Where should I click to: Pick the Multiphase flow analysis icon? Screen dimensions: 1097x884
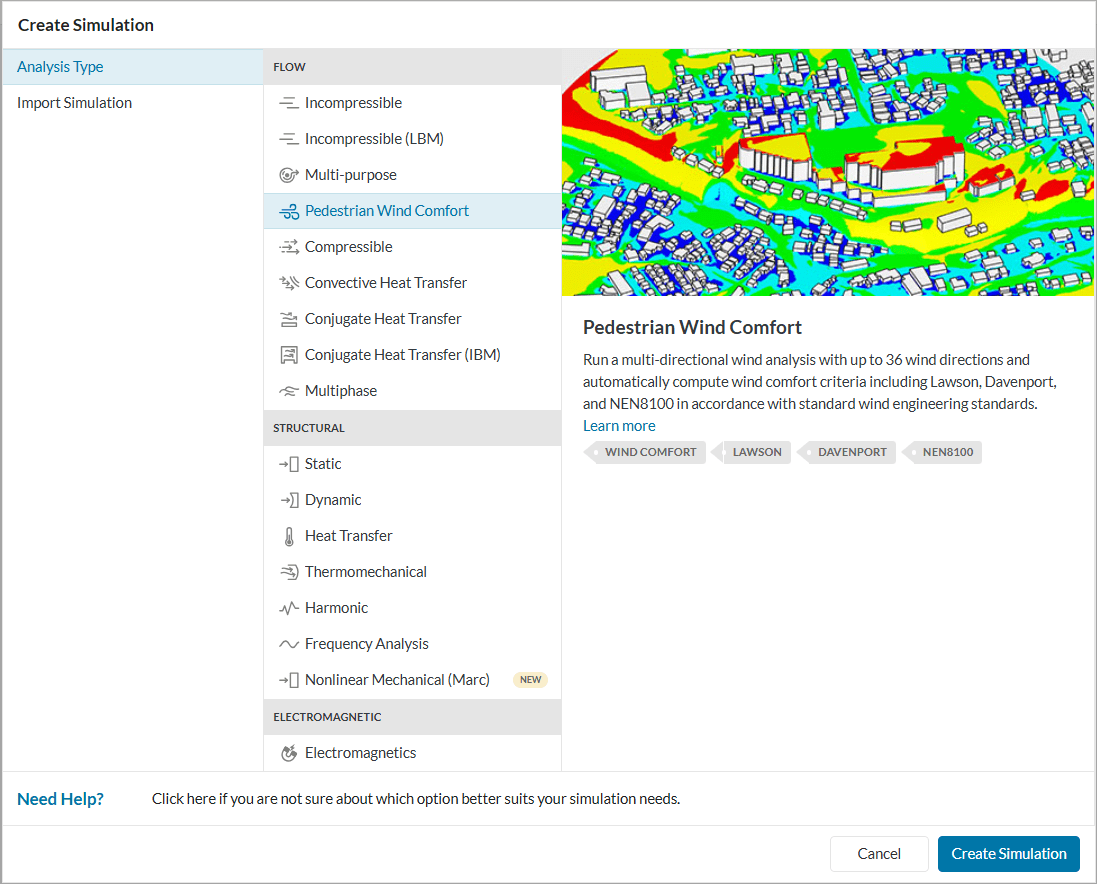click(288, 390)
